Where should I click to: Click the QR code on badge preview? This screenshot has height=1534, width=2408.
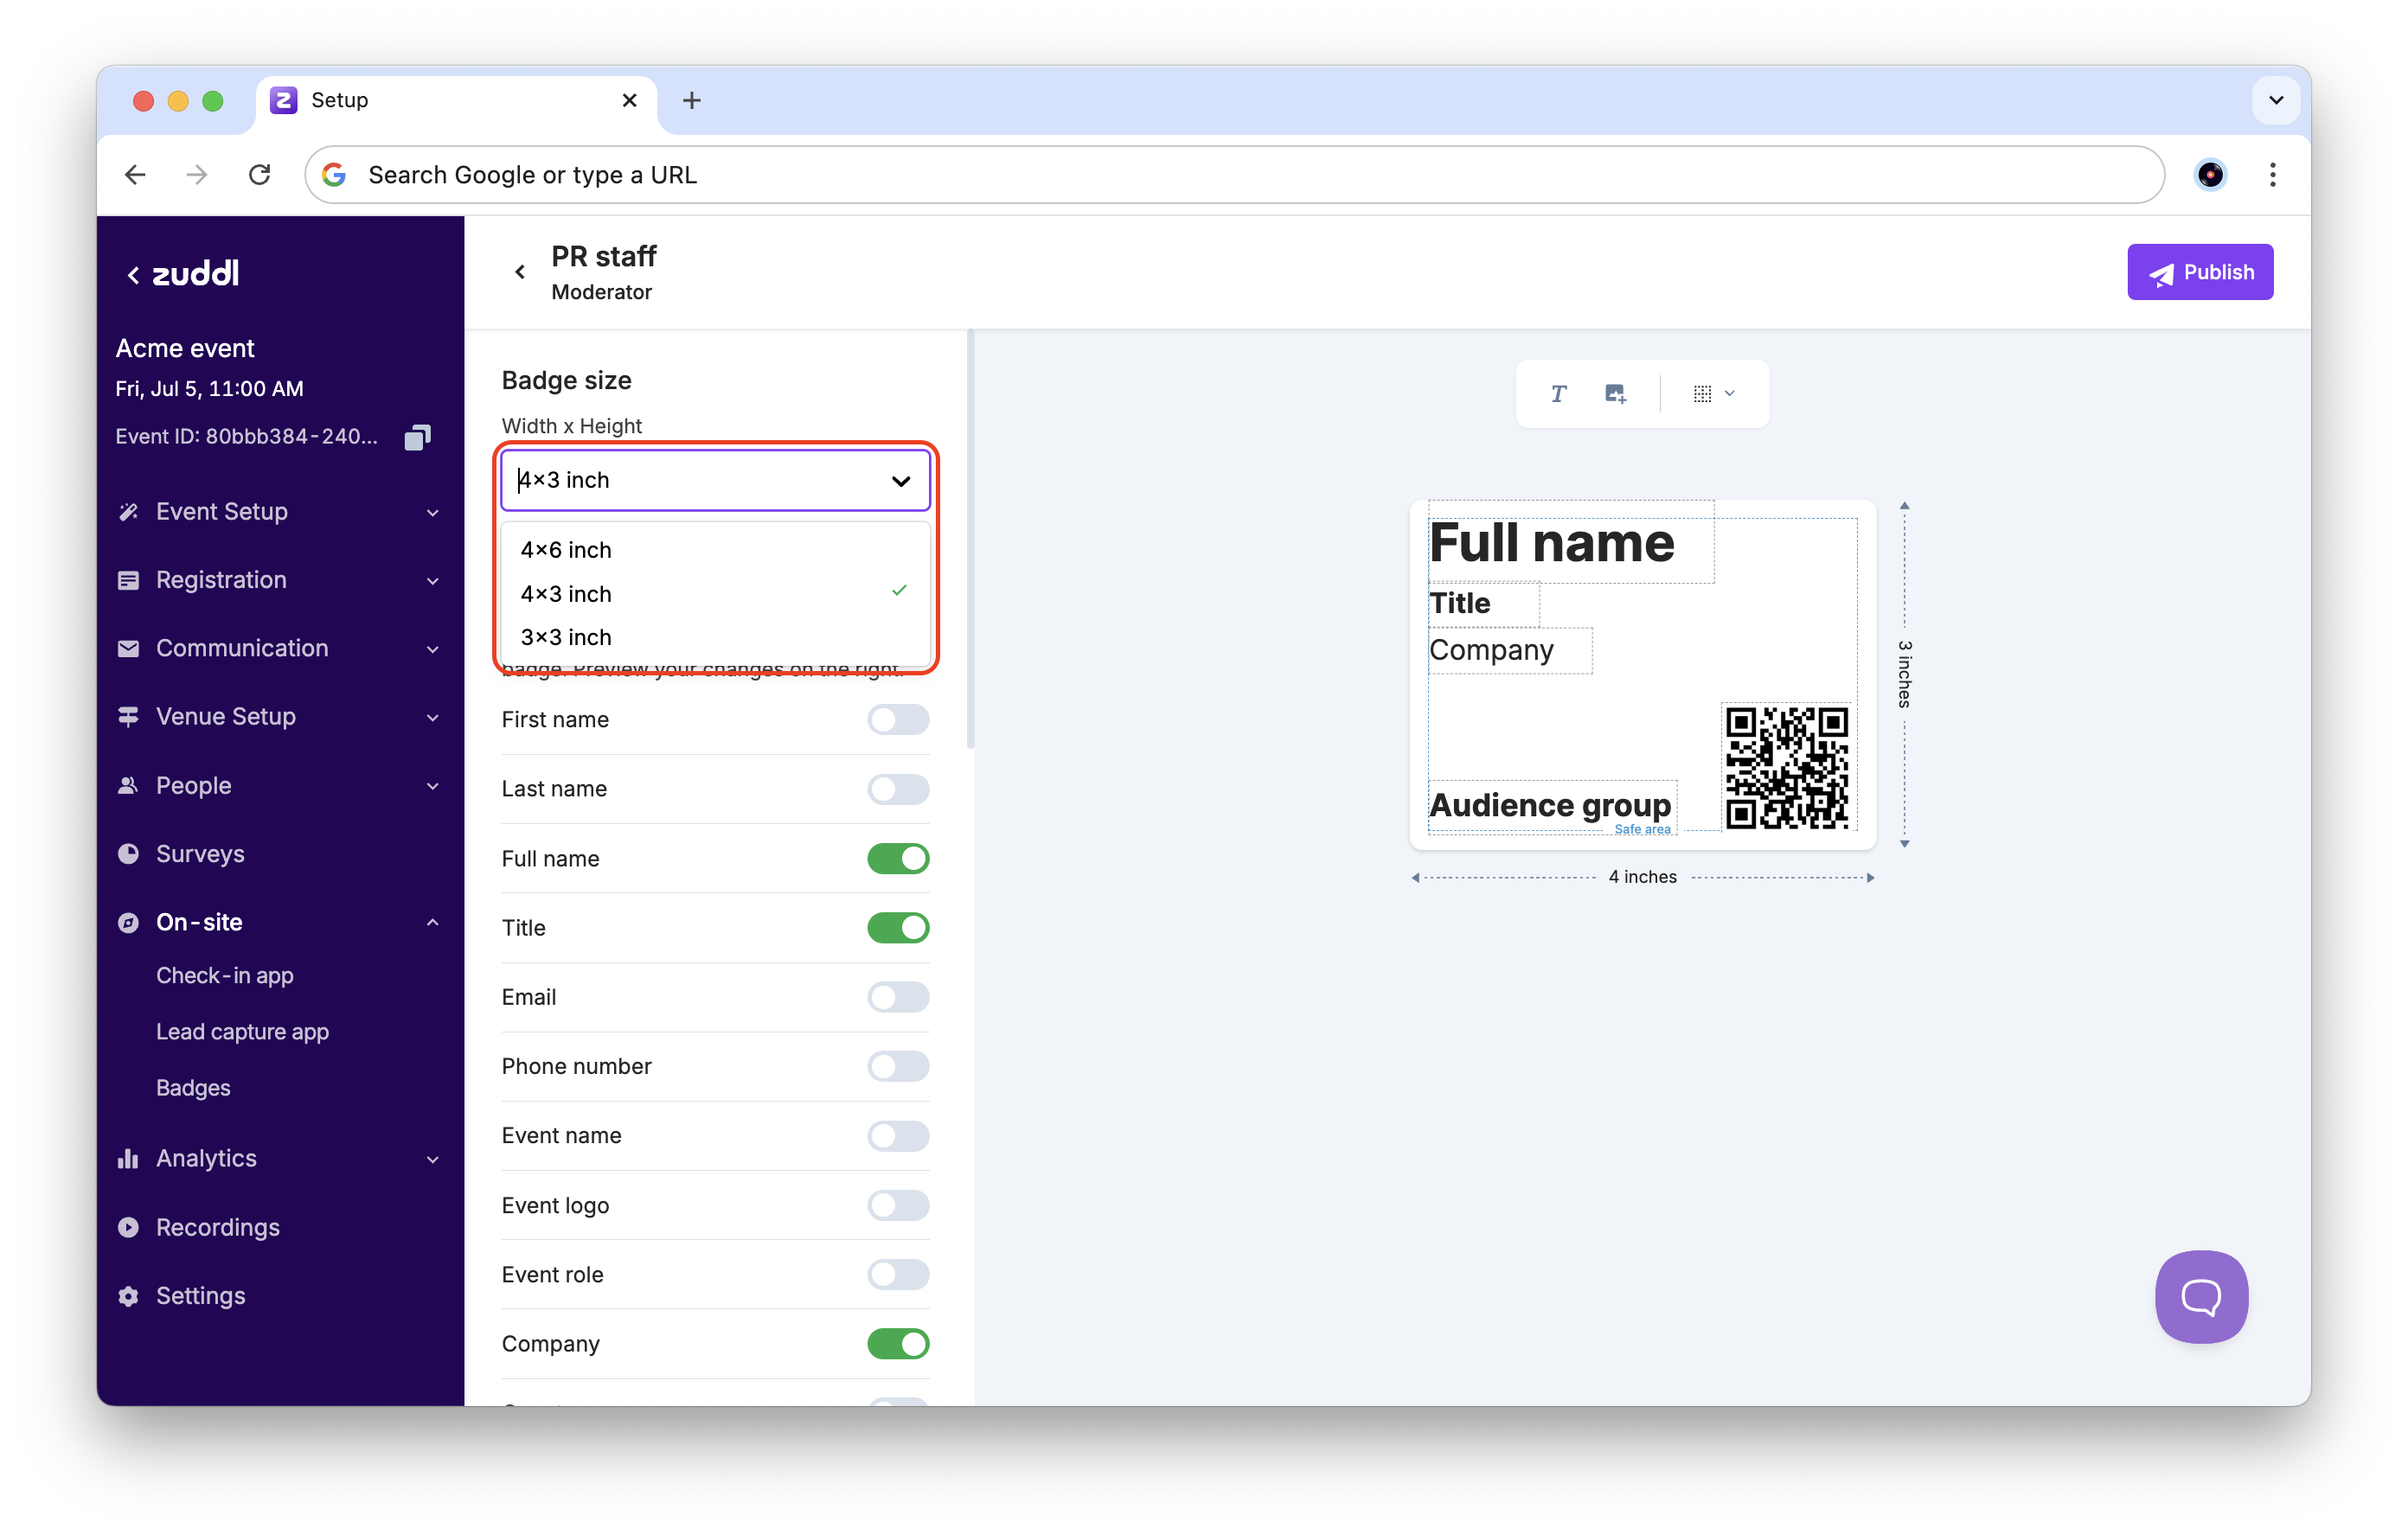[1786, 767]
